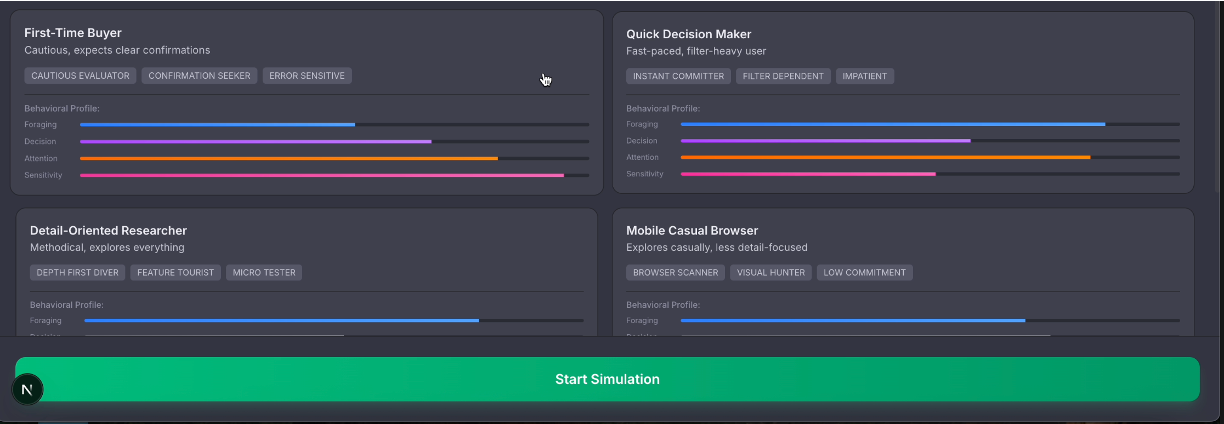Screen dimensions: 1224x424
Task: Click Behavioral Profile label in Detail-Oriented Researcher
Action: click(67, 304)
